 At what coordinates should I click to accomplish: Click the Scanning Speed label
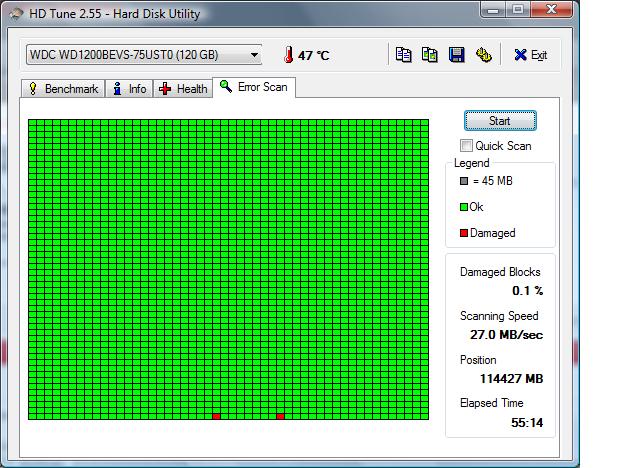499,316
